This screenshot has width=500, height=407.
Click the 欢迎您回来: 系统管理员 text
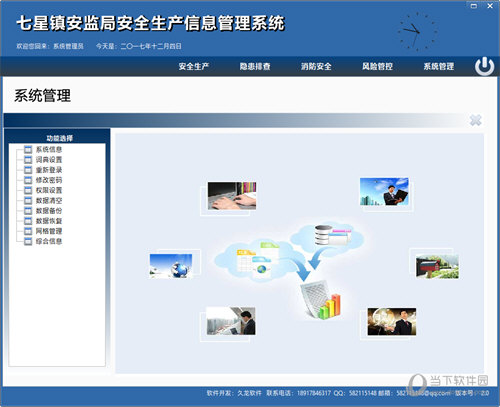pyautogui.click(x=50, y=46)
